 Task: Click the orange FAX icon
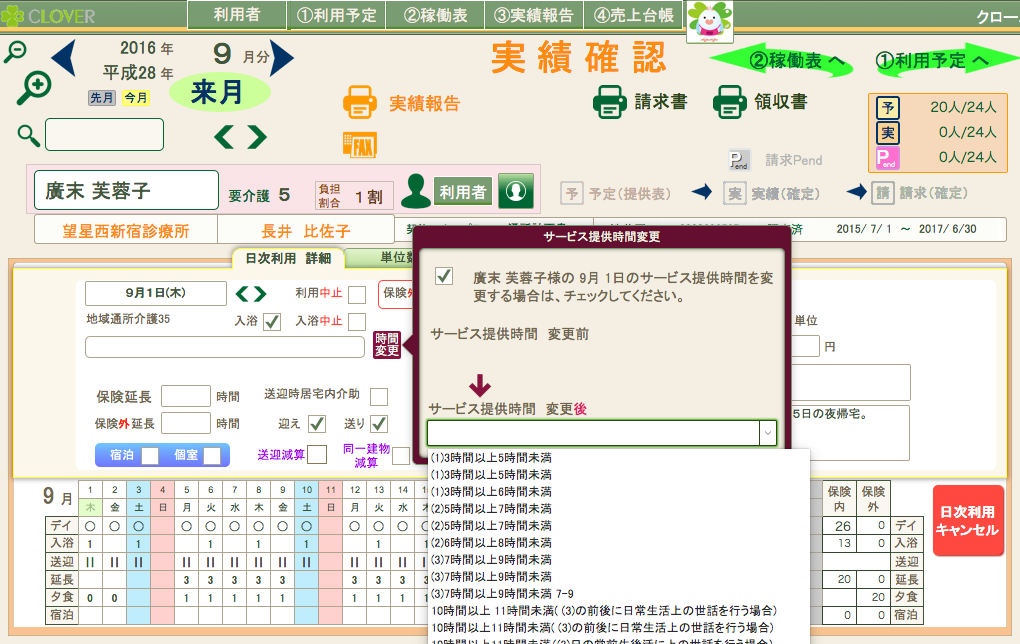360,144
